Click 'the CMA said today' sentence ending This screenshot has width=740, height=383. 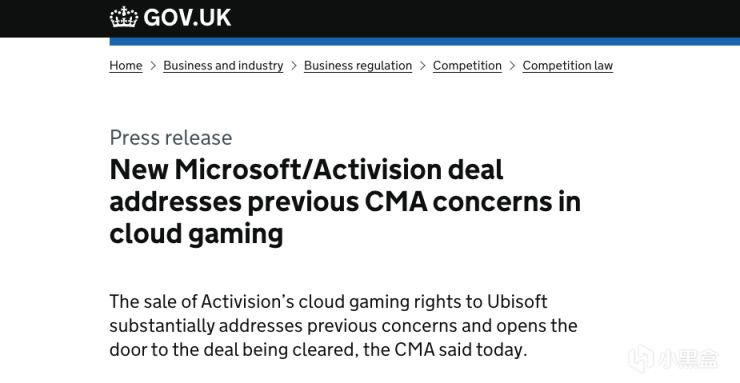click(x=461, y=350)
